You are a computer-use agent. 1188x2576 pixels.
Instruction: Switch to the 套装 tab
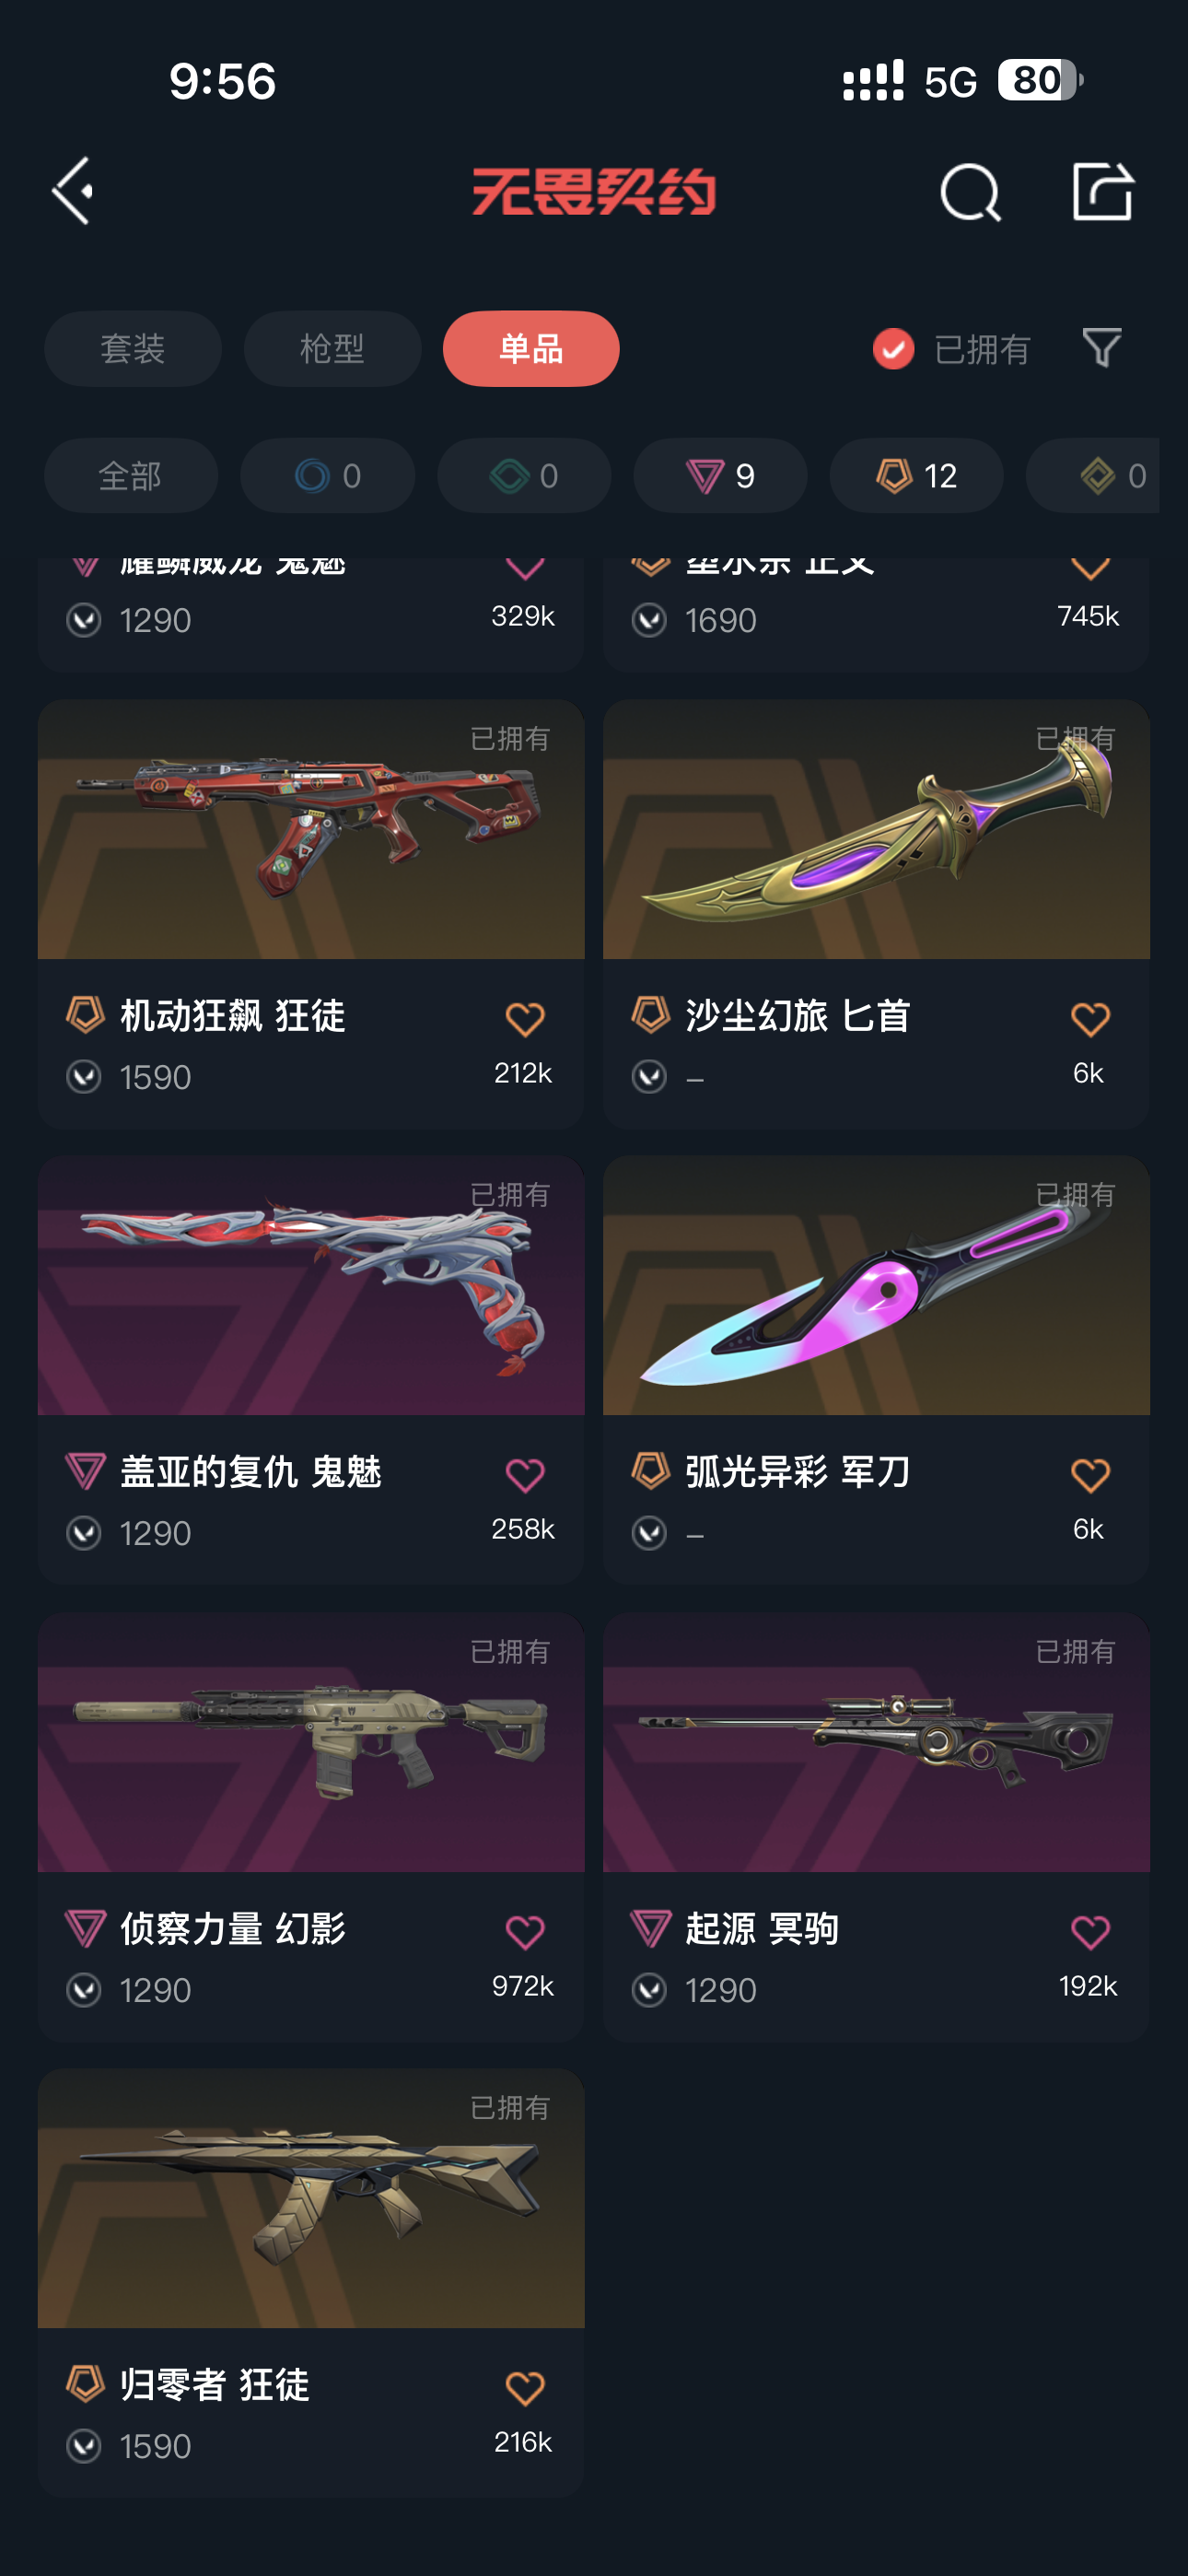[x=133, y=349]
